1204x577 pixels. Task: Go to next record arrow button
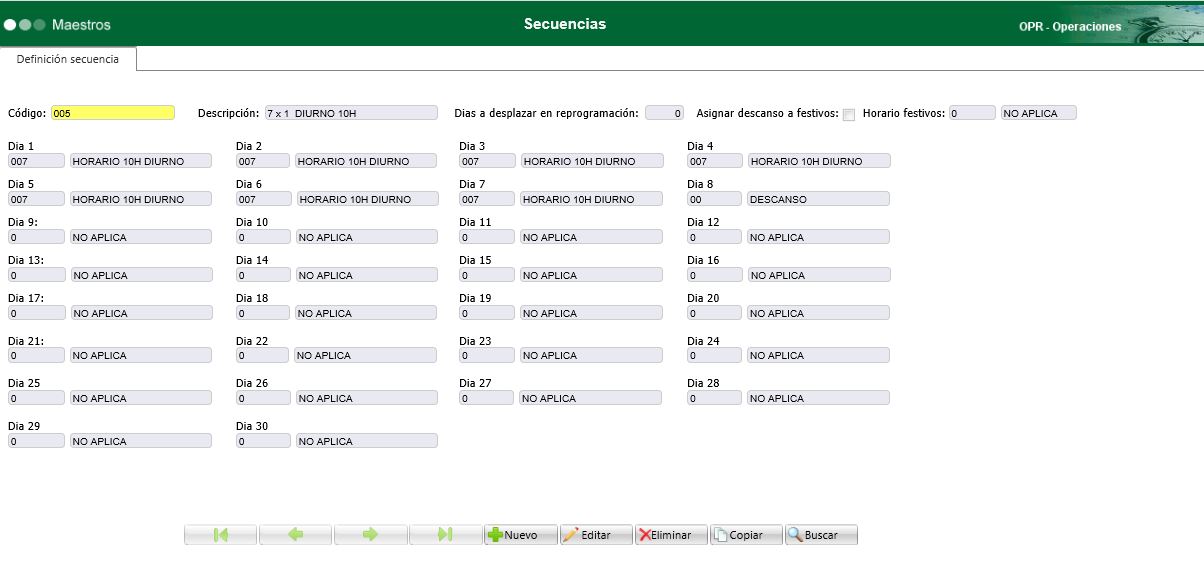pos(371,535)
